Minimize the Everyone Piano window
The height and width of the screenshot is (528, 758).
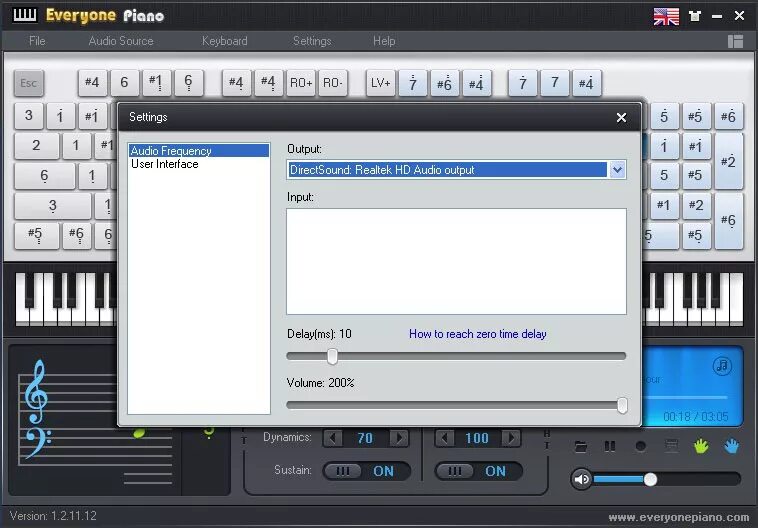pyautogui.click(x=717, y=16)
